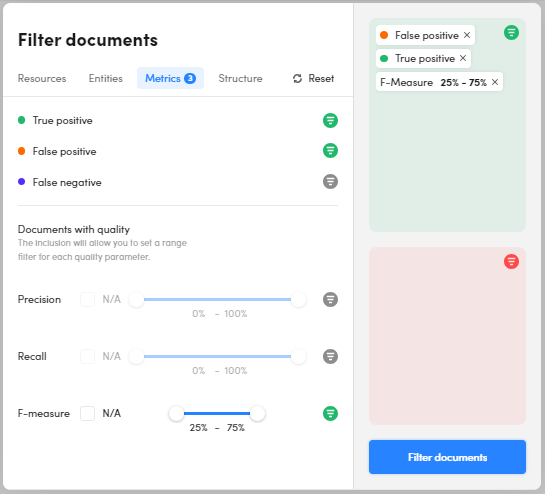Remove the F-Measure 25% - 75% chip
The height and width of the screenshot is (494, 545).
(x=495, y=82)
